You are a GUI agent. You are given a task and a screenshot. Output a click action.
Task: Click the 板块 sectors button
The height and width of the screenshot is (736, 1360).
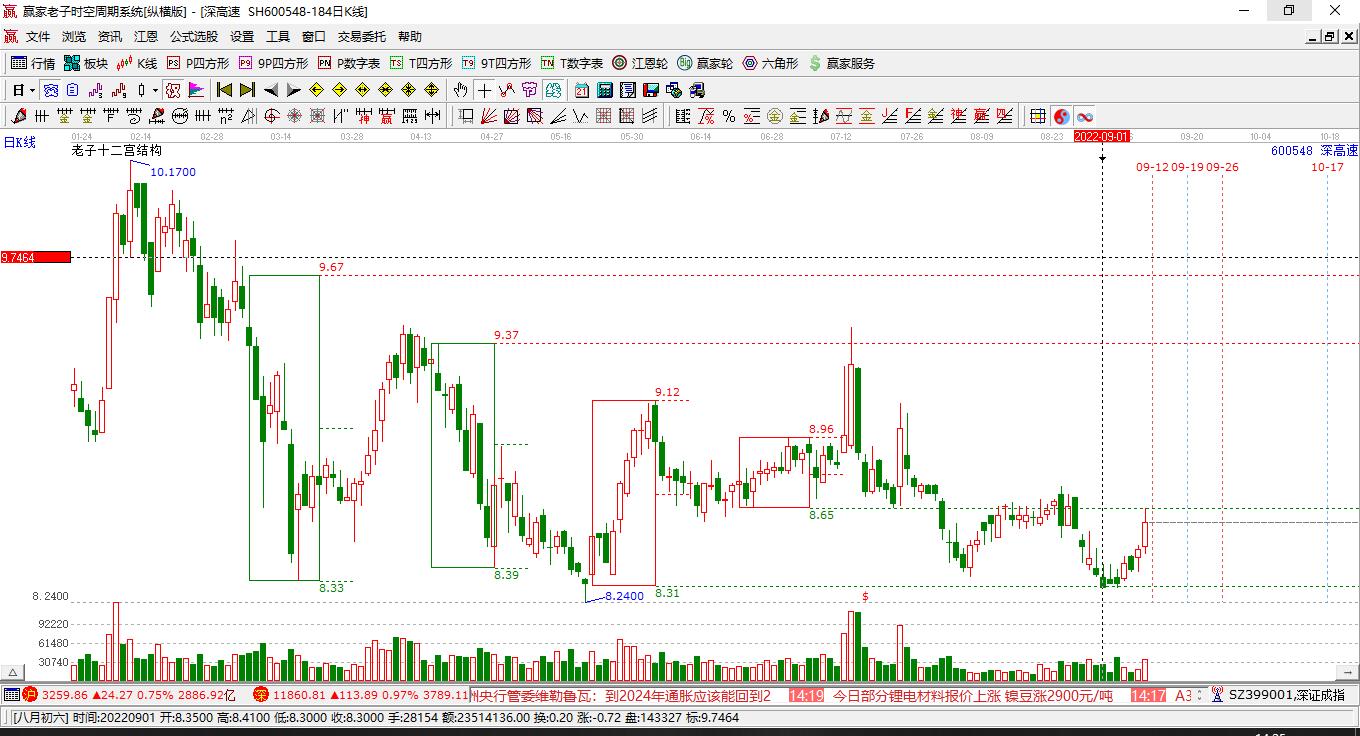pyautogui.click(x=86, y=63)
